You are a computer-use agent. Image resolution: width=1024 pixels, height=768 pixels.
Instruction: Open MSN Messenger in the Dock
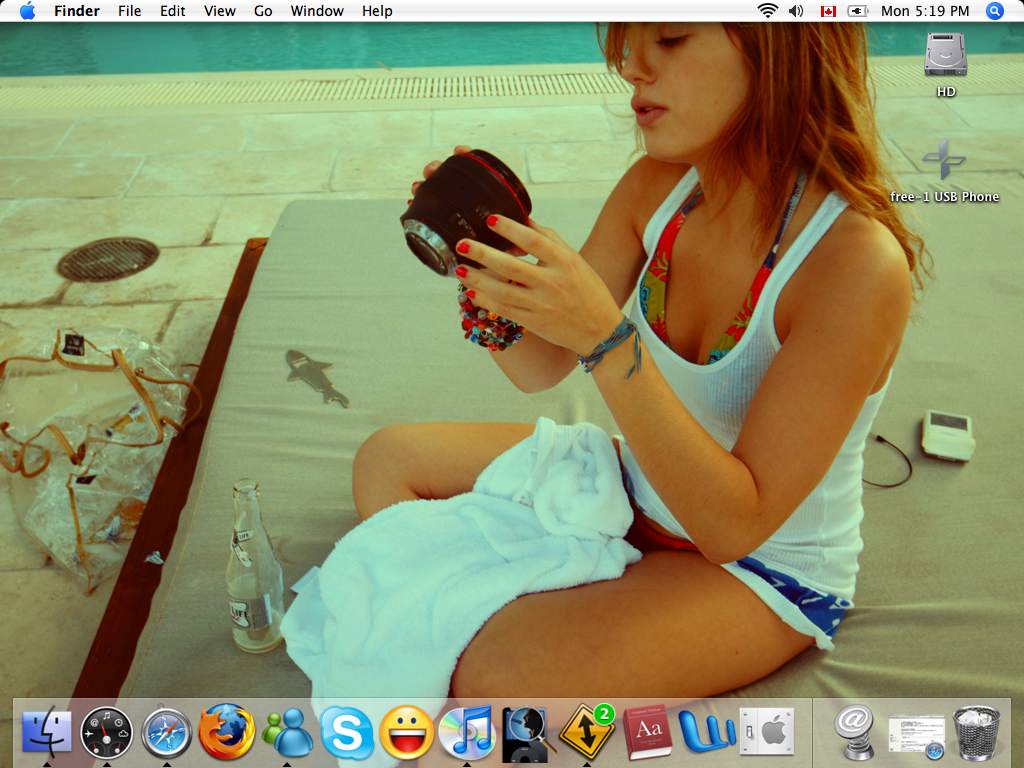(287, 733)
